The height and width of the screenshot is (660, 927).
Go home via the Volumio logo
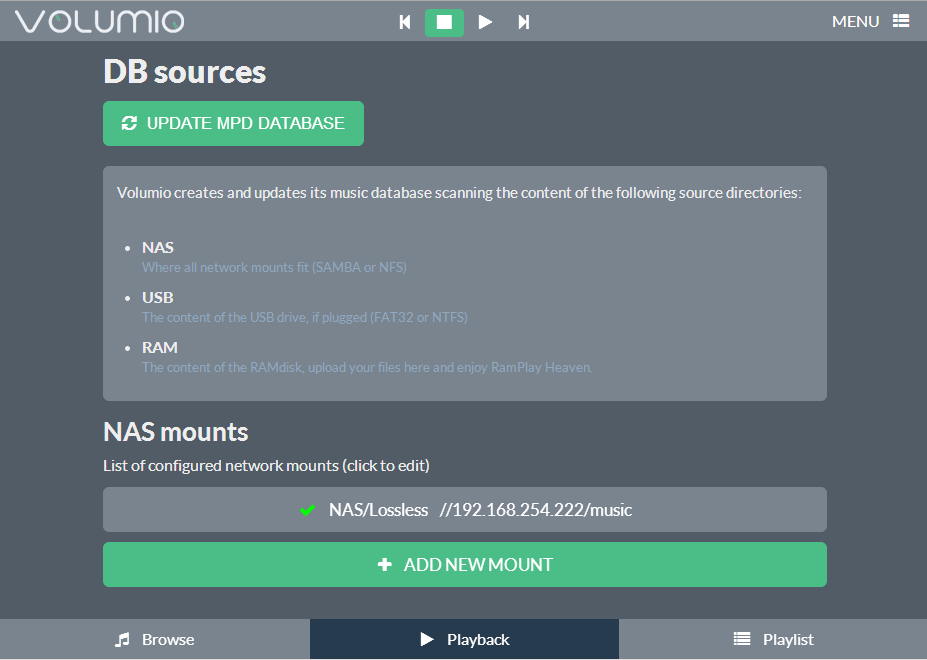click(x=99, y=21)
